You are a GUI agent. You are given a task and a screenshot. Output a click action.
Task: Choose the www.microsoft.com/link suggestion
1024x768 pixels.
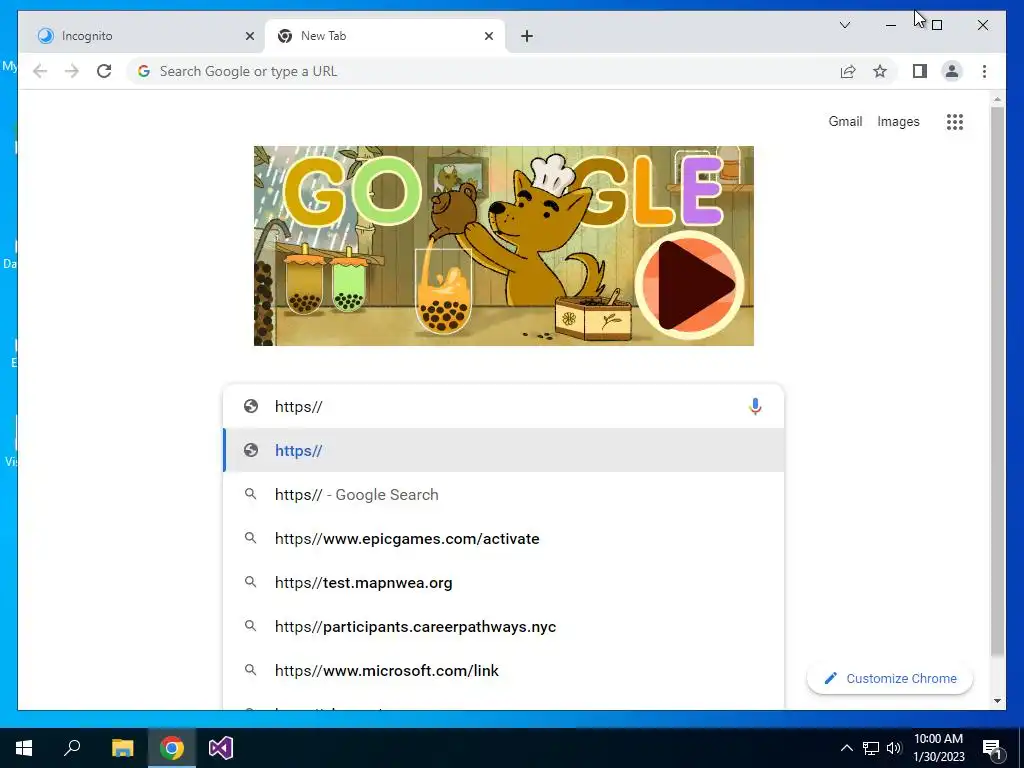click(503, 671)
